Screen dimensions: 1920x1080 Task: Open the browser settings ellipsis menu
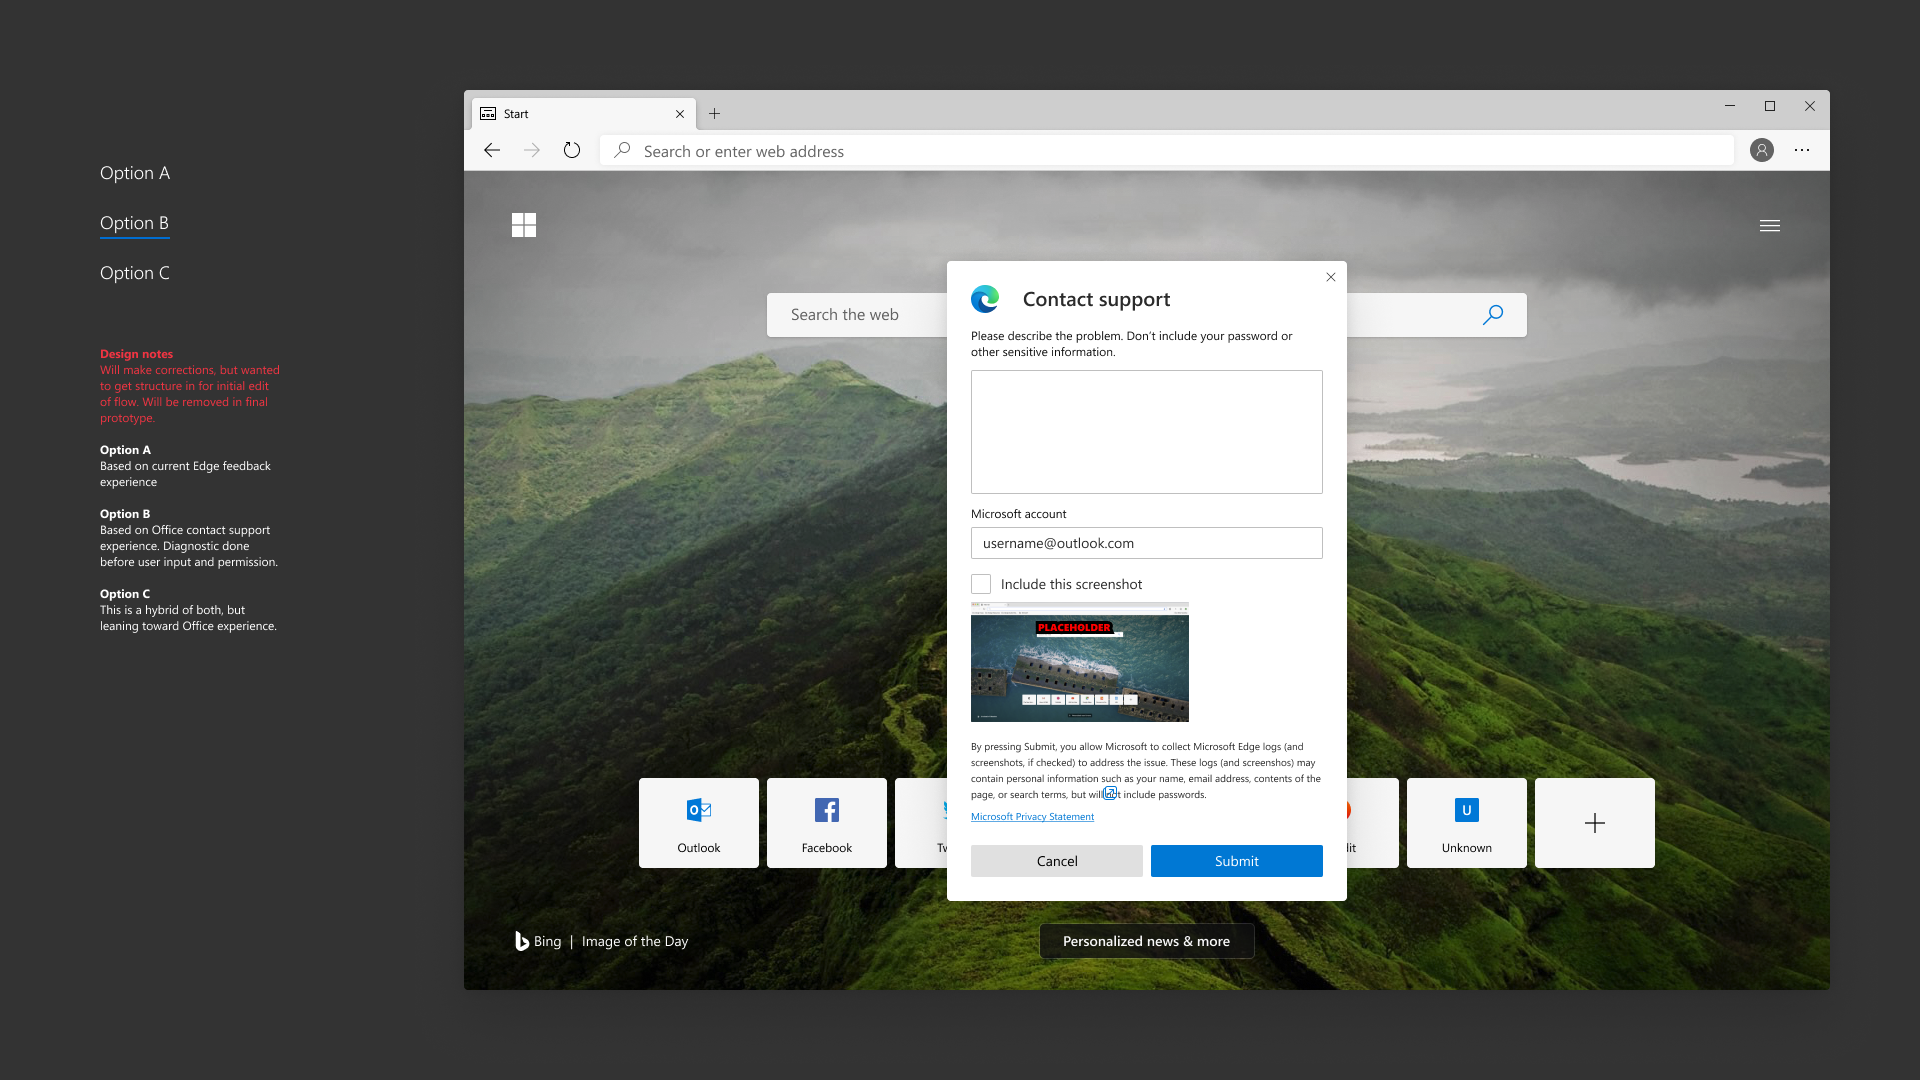[1802, 150]
